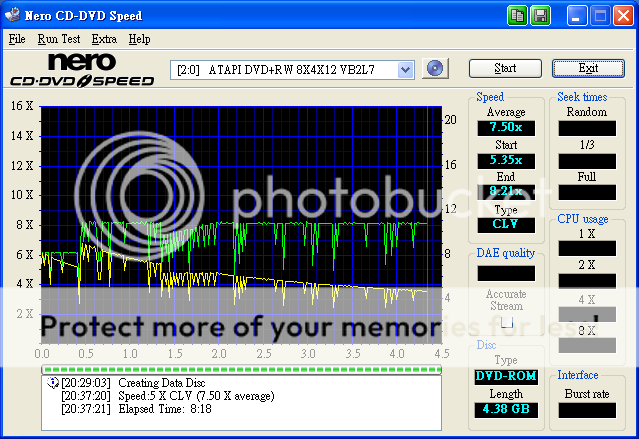Select the Elapsed Time log line
The width and height of the screenshot is (639, 439).
pyautogui.click(x=164, y=408)
